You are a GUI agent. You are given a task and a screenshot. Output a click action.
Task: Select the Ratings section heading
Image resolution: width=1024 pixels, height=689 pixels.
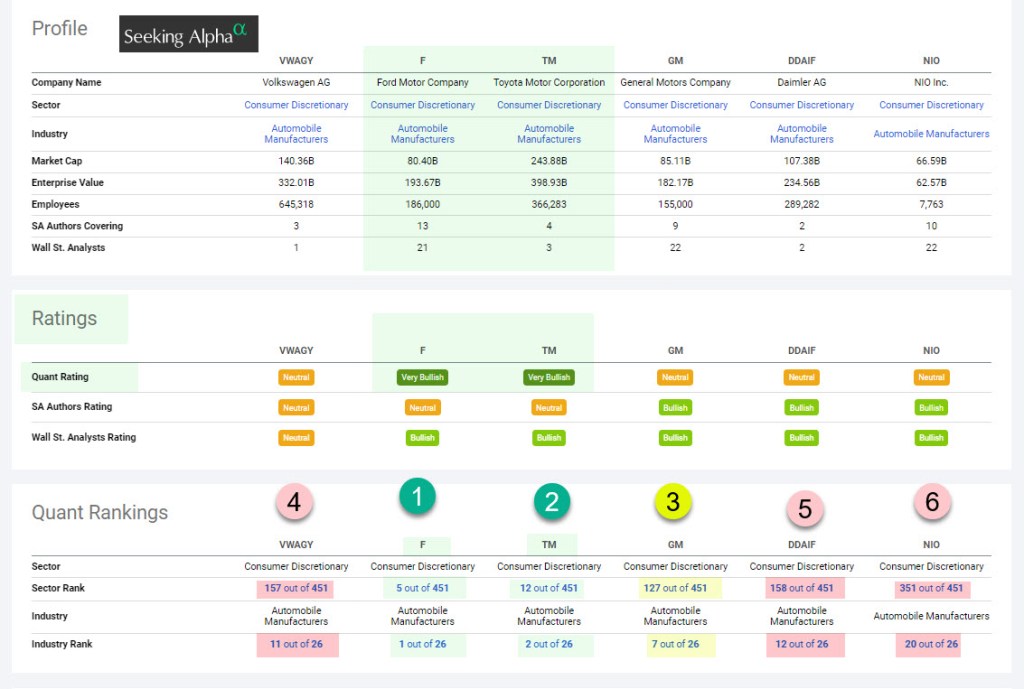coord(65,319)
